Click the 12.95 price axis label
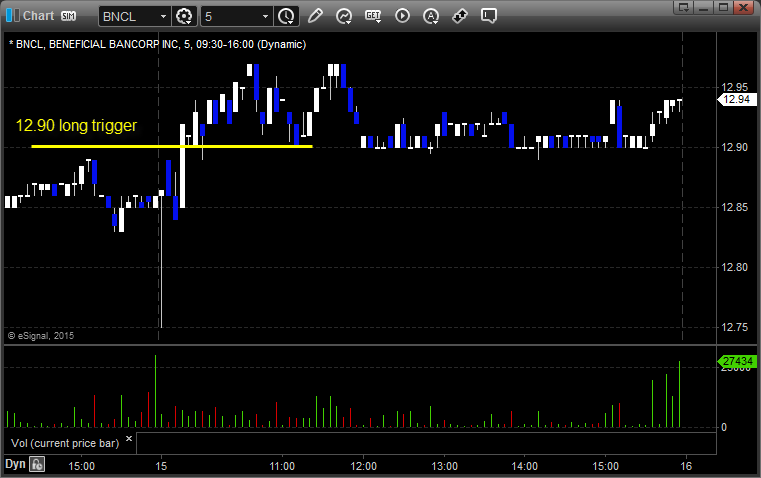761x478 pixels. click(x=734, y=87)
